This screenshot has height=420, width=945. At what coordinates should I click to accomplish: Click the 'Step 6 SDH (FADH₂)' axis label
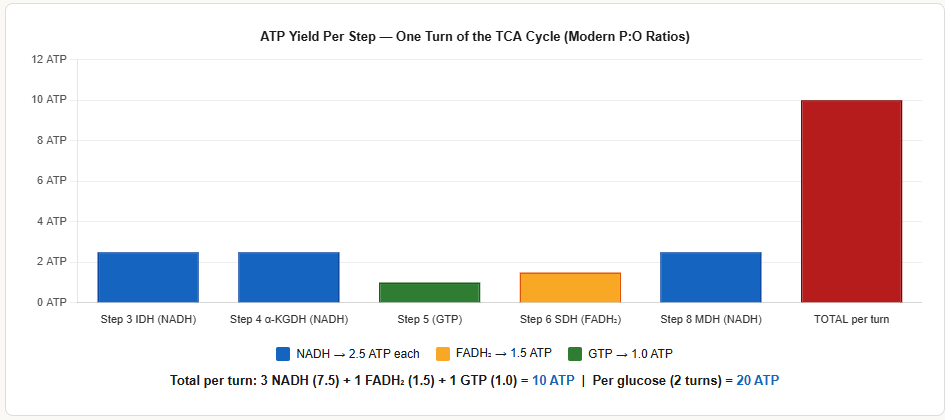click(x=570, y=320)
